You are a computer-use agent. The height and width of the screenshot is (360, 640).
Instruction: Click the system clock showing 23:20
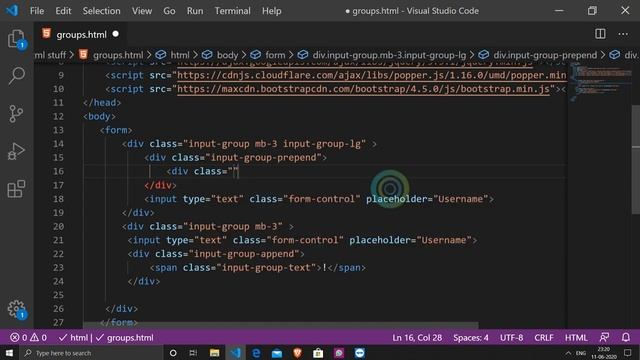[x=603, y=353]
